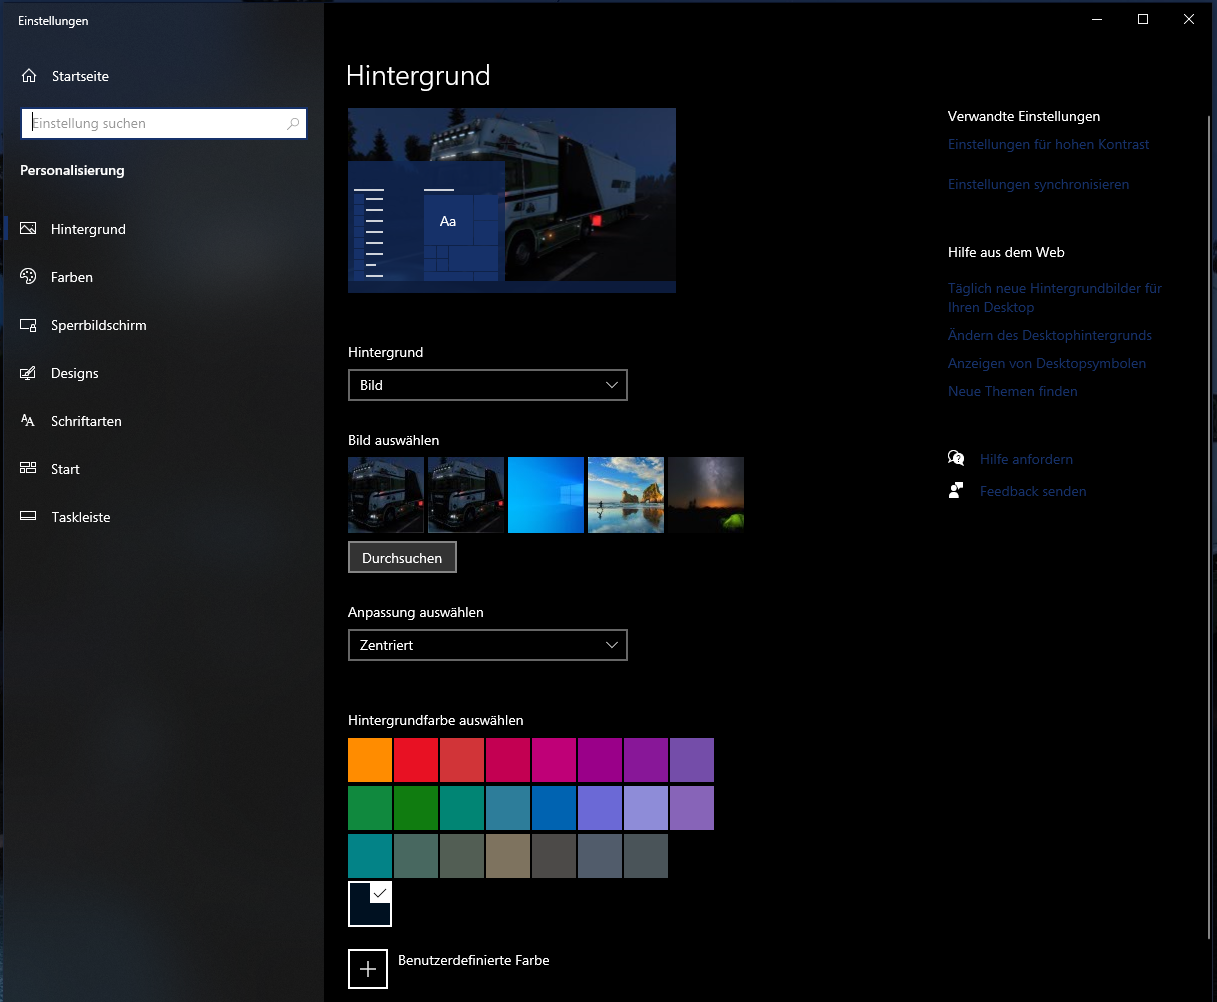
Task: Select the starry night tent wallpaper thumbnail
Action: 706,495
